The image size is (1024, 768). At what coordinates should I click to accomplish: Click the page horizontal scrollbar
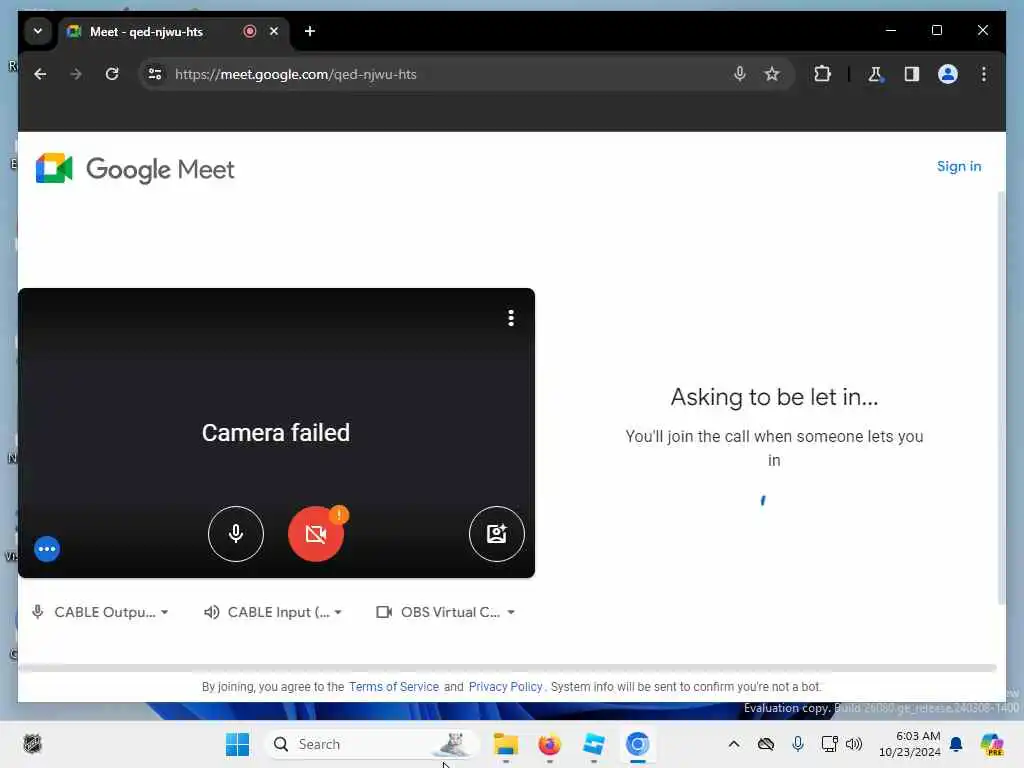click(507, 667)
